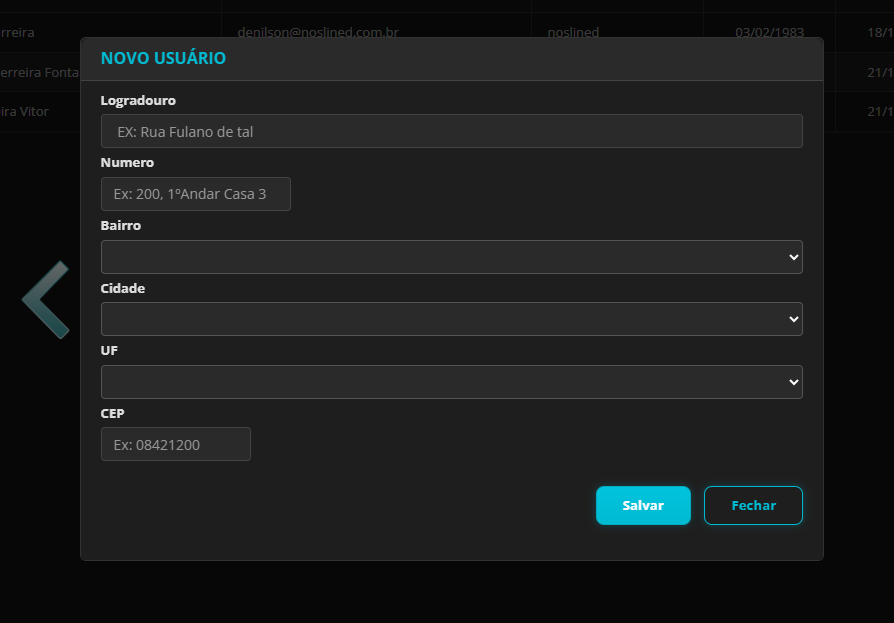
Task: Click the Numero input field
Action: (195, 194)
